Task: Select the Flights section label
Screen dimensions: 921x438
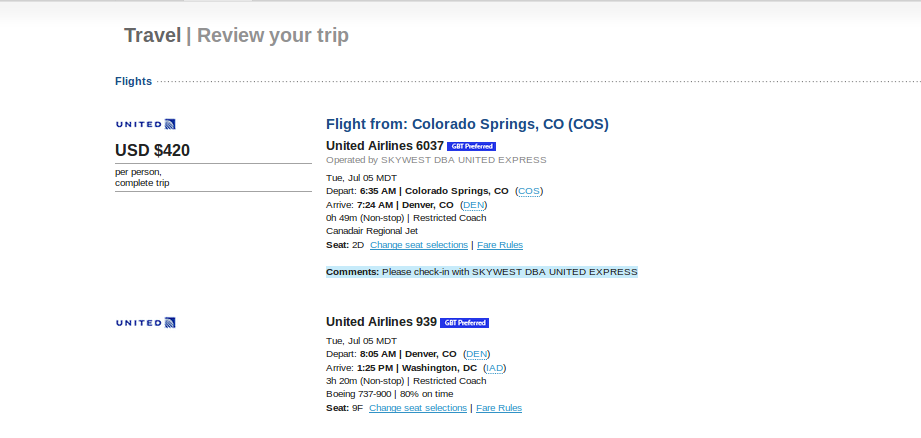Action: (133, 82)
